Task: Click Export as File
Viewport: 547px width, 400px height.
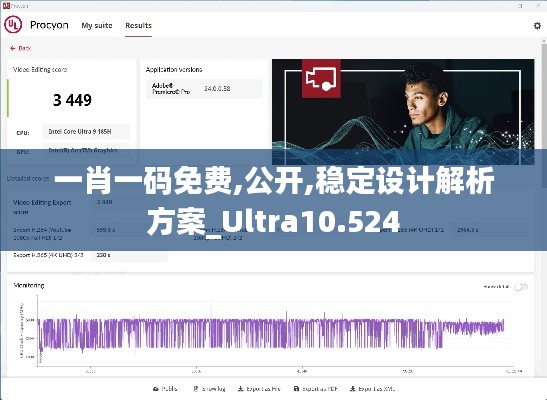Action: pos(259,388)
